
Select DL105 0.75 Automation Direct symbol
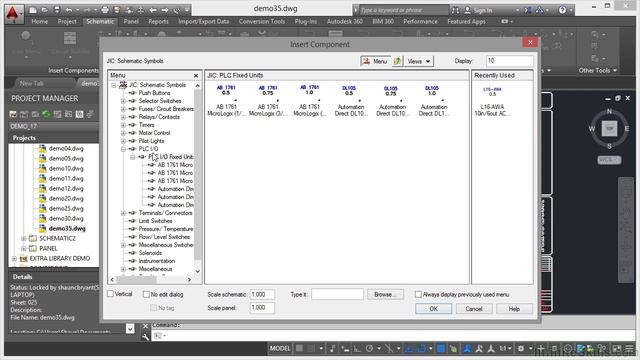click(392, 100)
